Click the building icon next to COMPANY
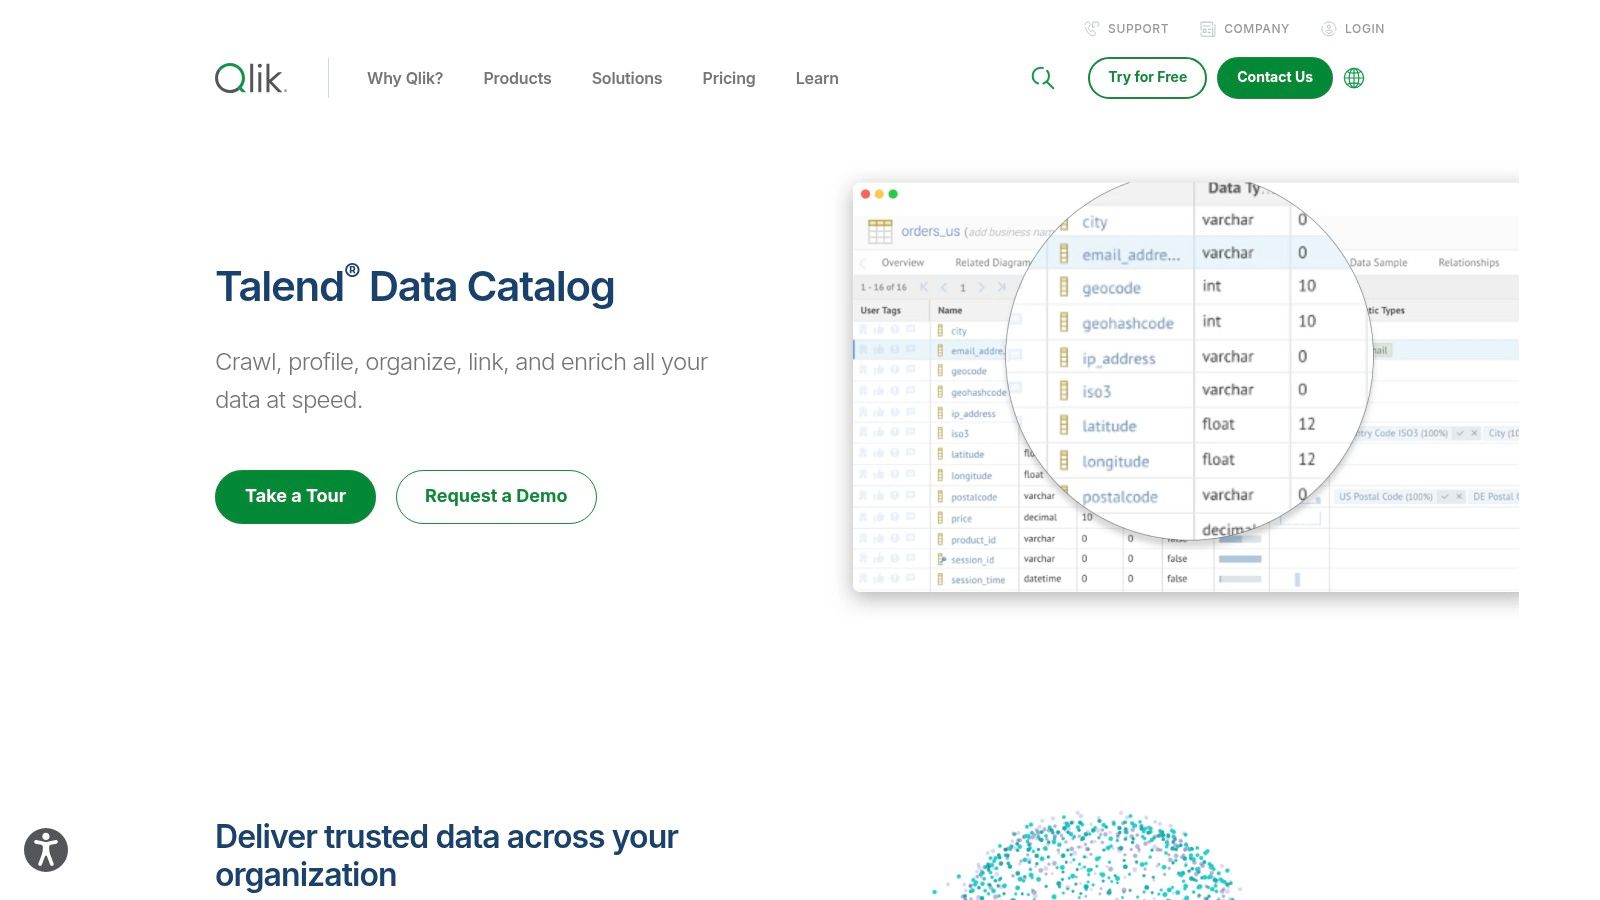1600x900 pixels. (1207, 28)
